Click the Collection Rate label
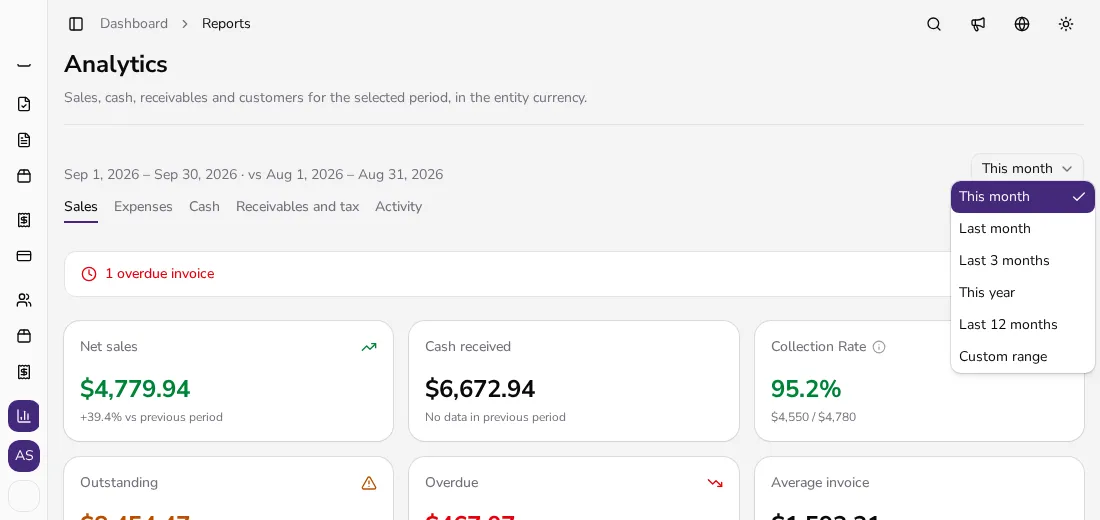 [x=819, y=347]
